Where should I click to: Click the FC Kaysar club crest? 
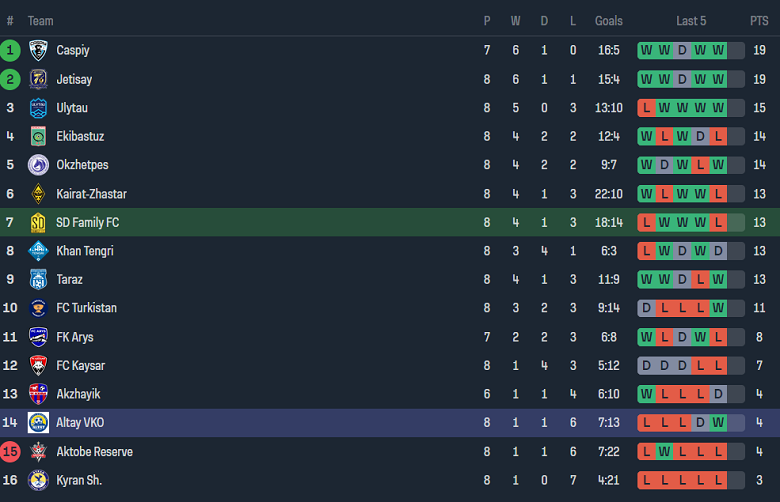coord(38,366)
